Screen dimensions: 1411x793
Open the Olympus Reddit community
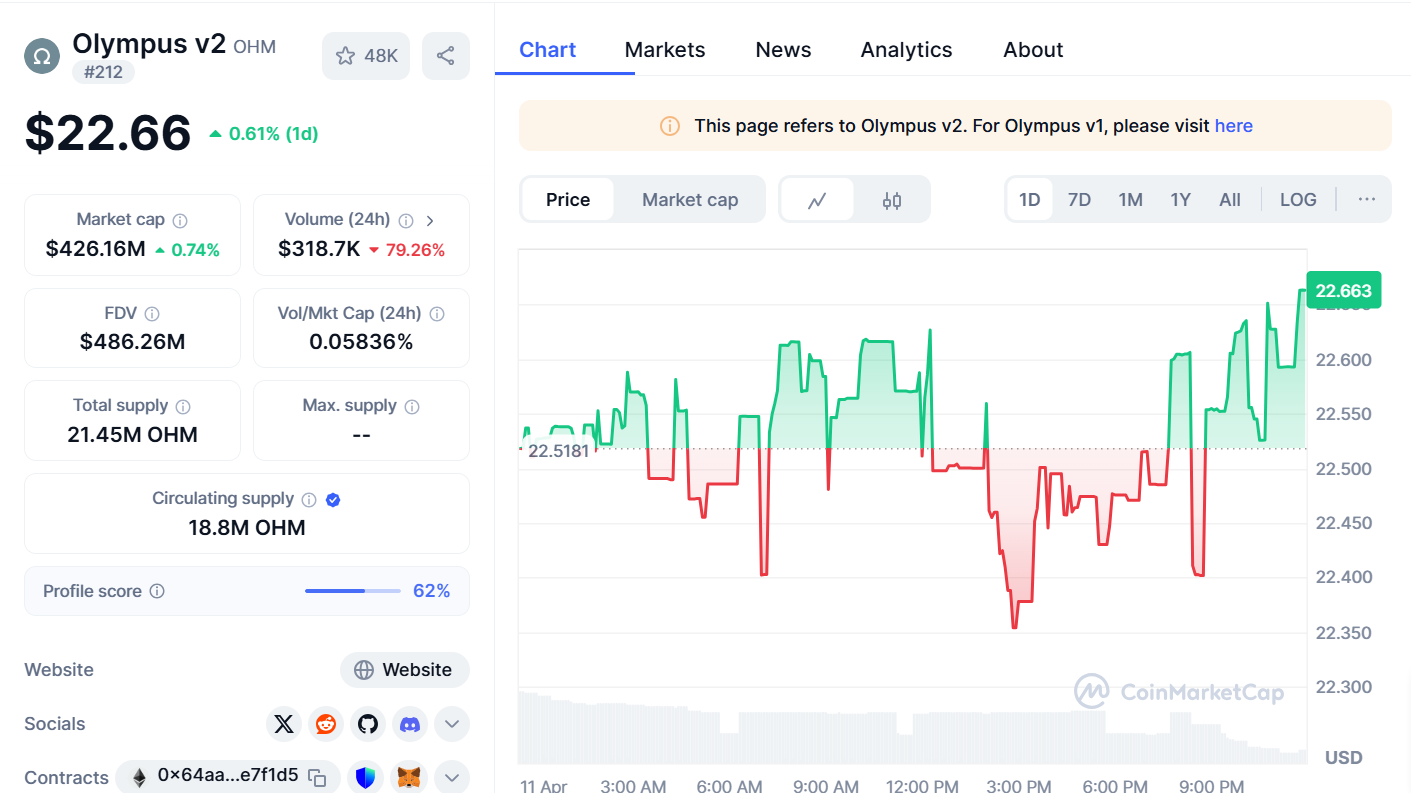[x=325, y=723]
